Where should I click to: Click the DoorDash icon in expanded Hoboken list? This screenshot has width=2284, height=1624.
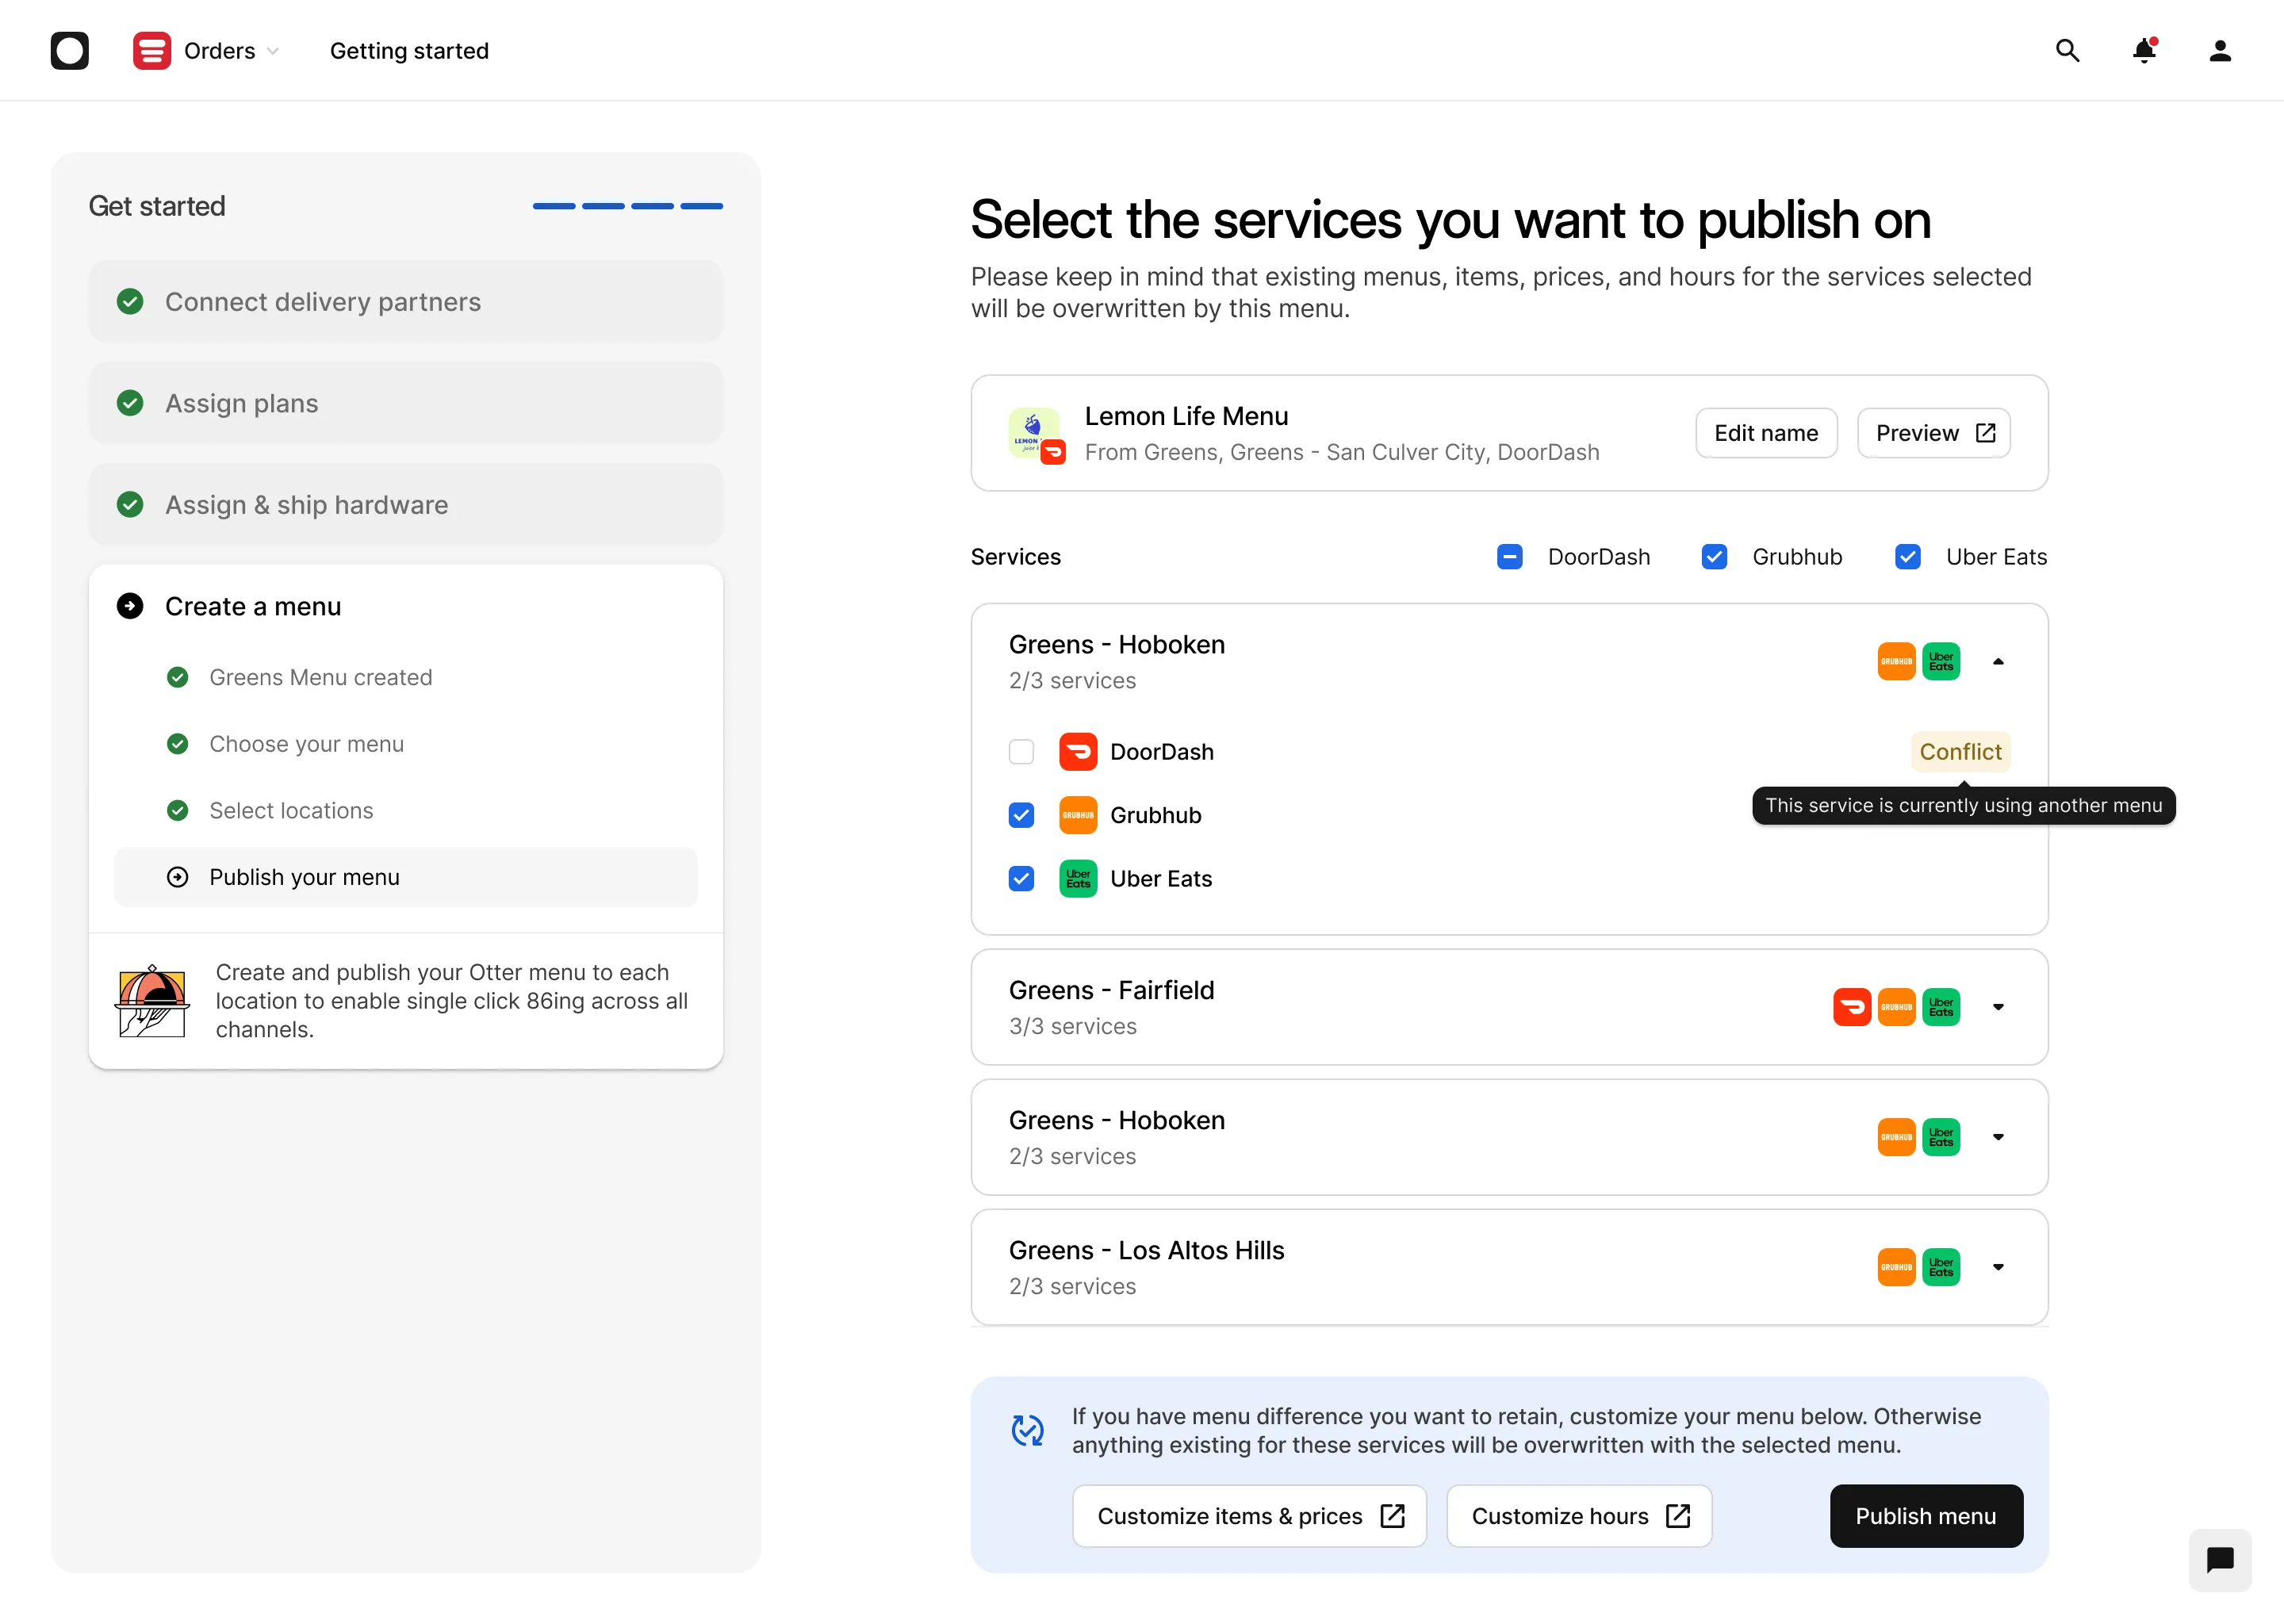point(1078,752)
